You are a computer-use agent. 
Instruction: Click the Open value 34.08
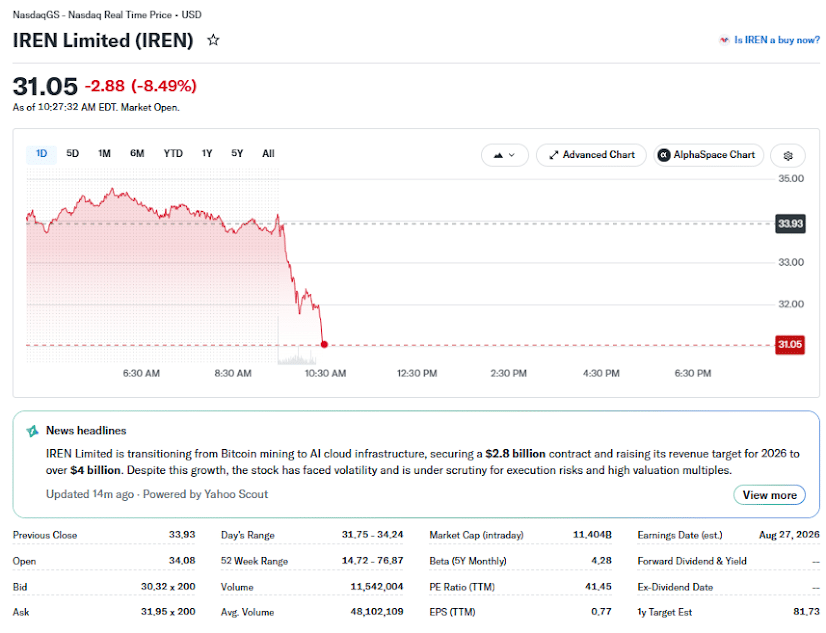182,561
